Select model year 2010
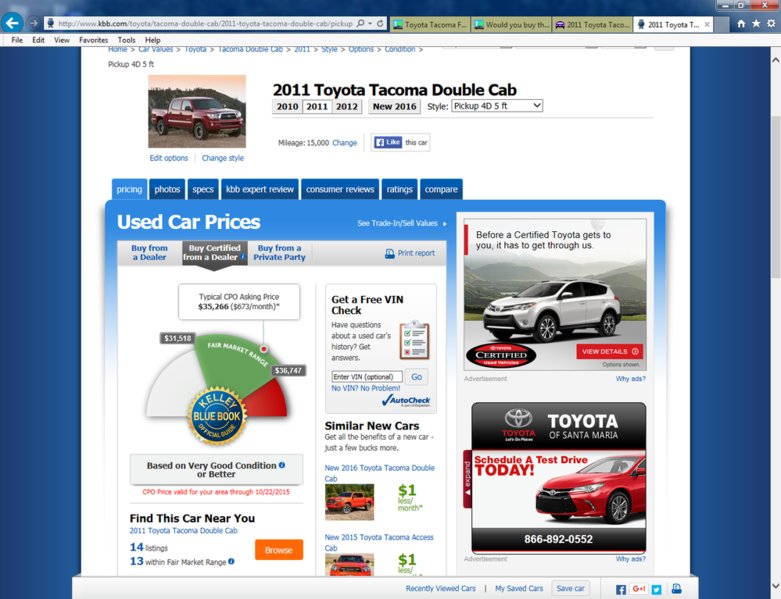 pos(287,107)
